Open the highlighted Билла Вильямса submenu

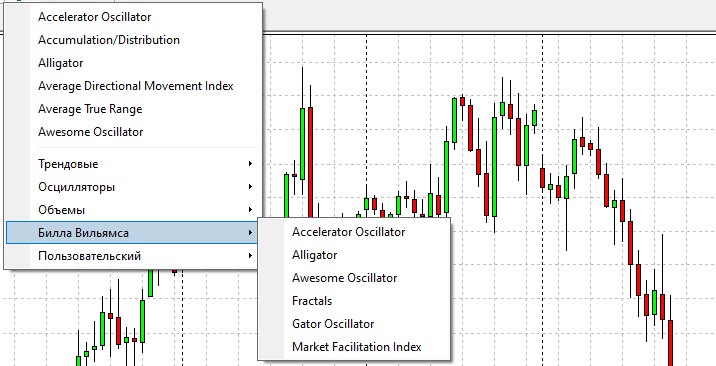click(132, 233)
